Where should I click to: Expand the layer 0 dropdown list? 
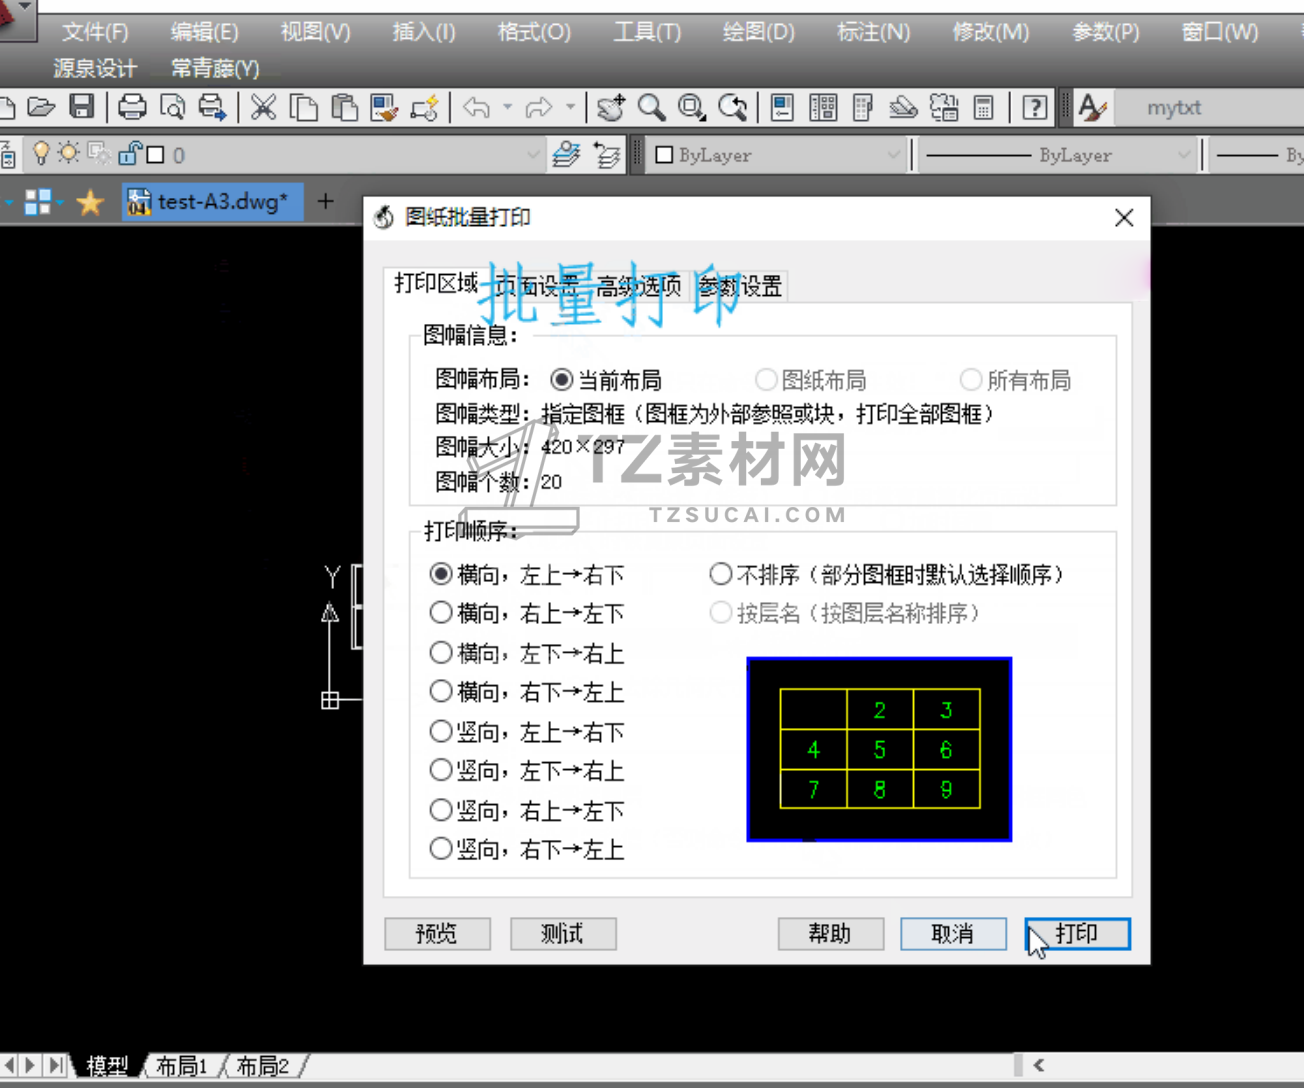(534, 155)
